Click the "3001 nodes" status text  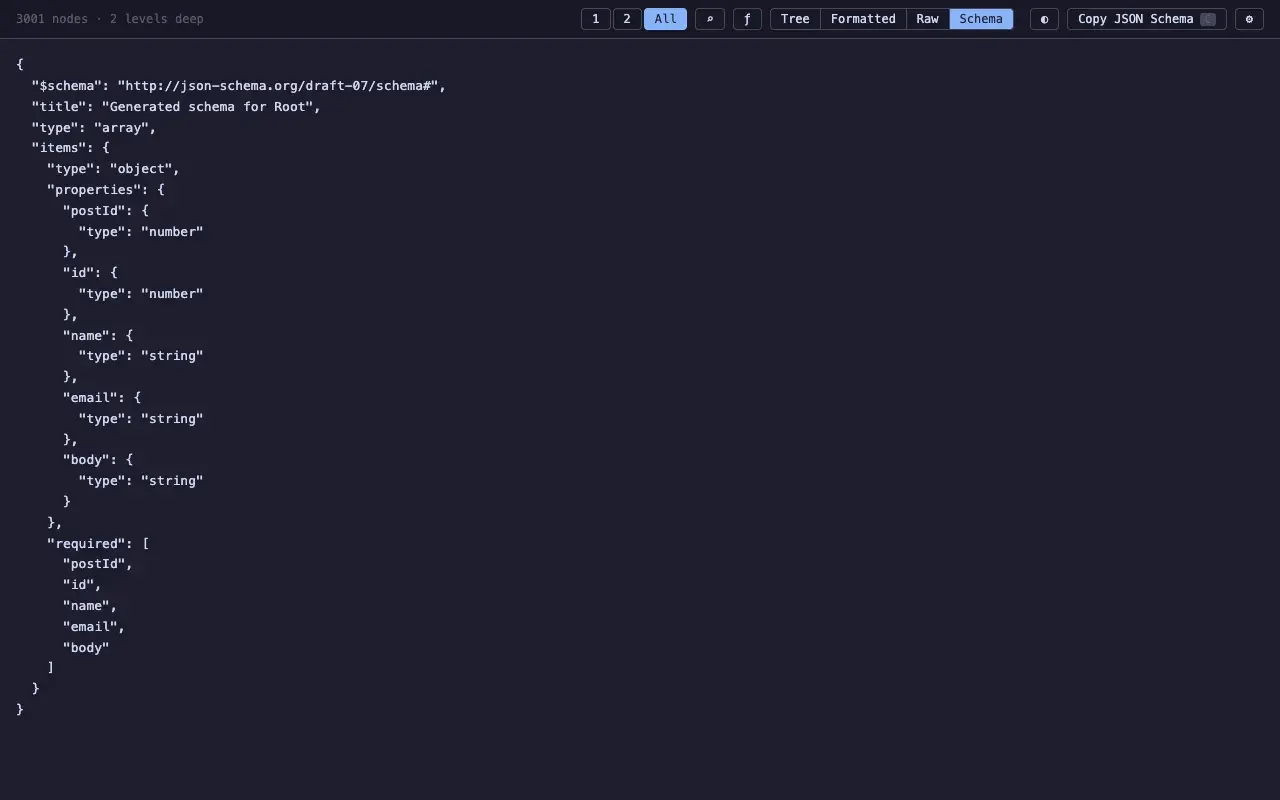[52, 19]
